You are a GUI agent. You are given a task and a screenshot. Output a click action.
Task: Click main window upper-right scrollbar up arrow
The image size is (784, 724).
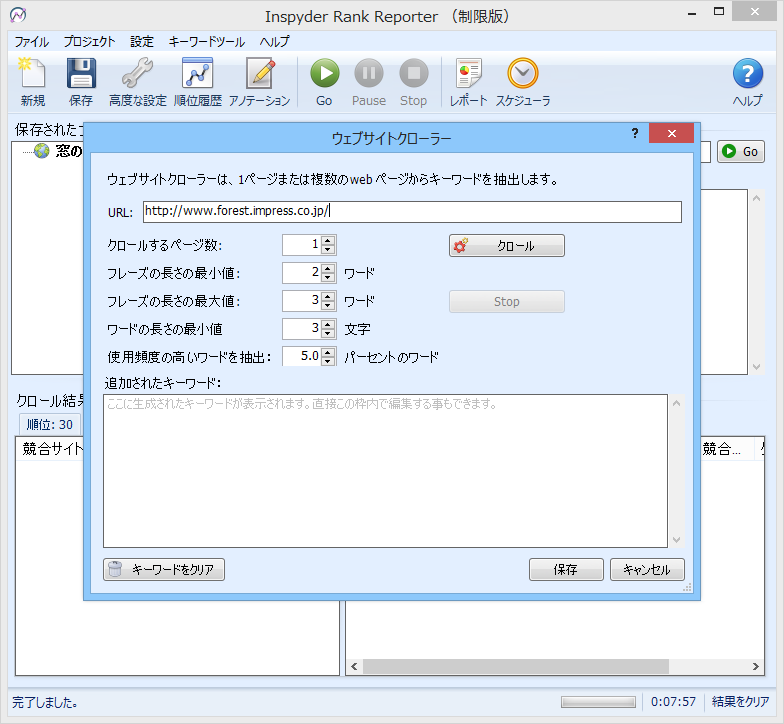(x=756, y=198)
